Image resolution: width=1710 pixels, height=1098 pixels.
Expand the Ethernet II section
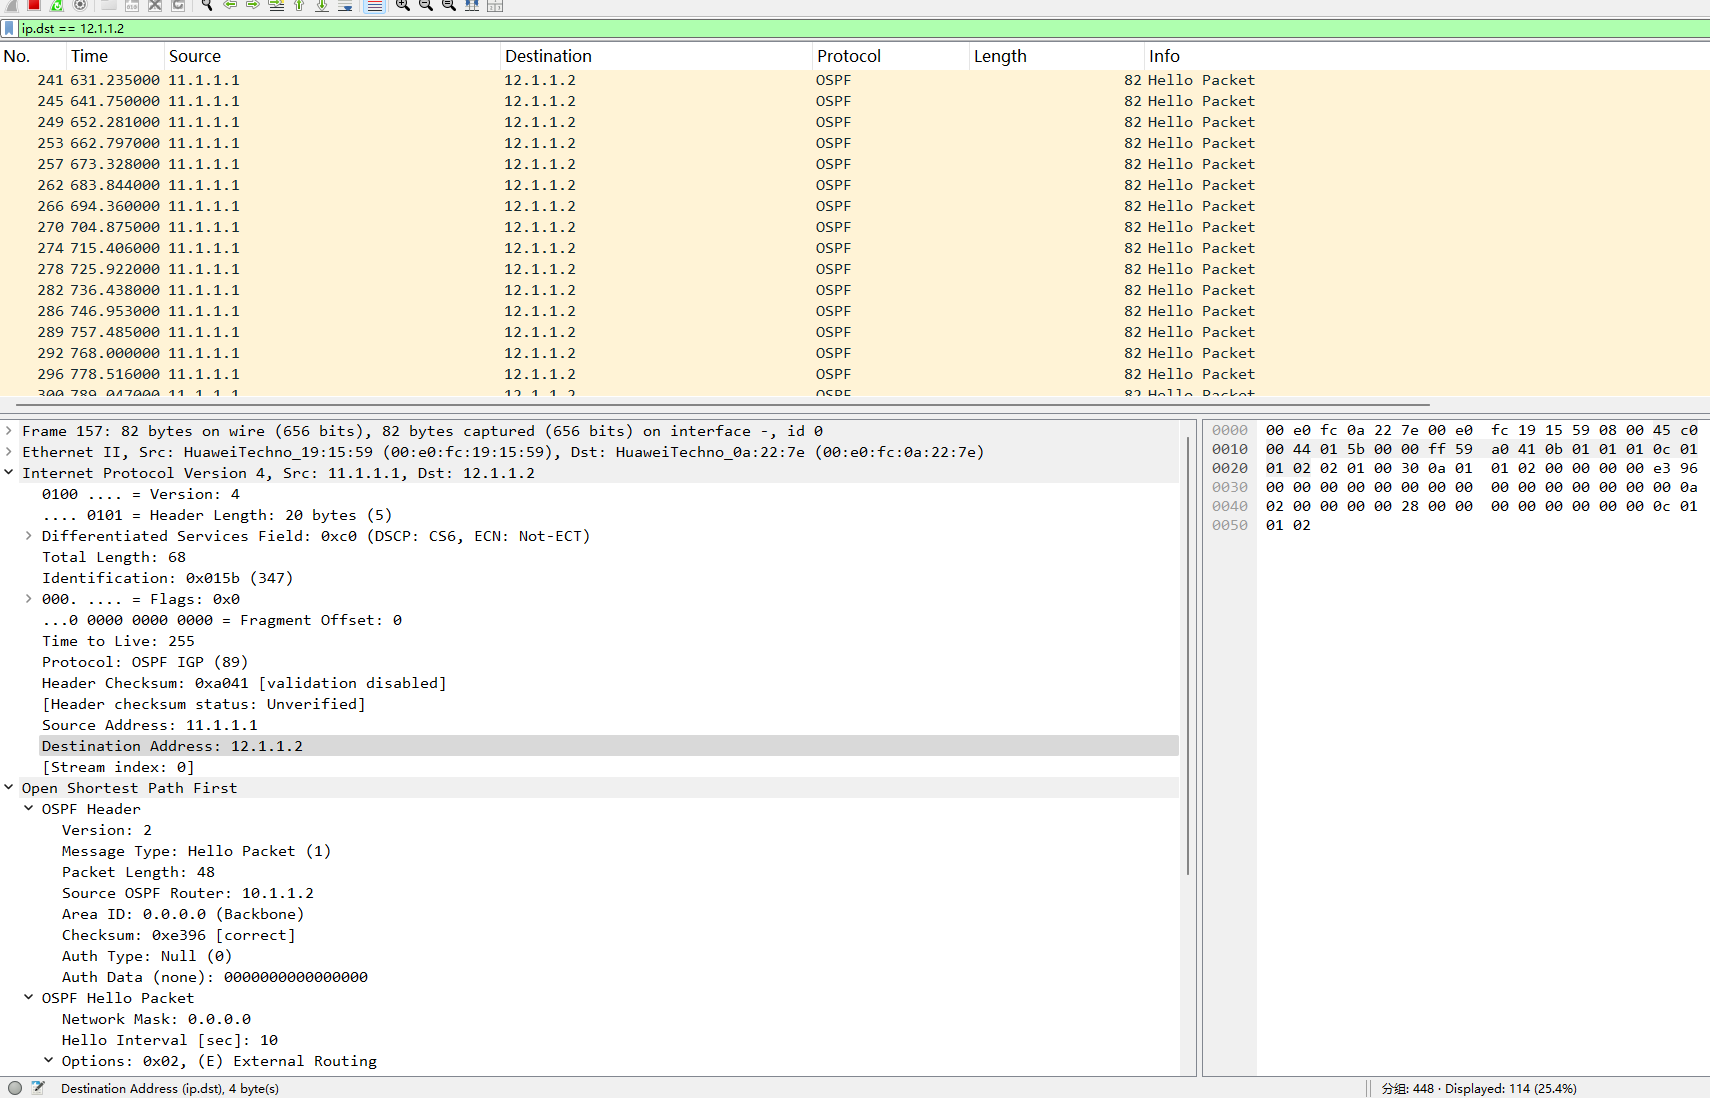coord(9,452)
